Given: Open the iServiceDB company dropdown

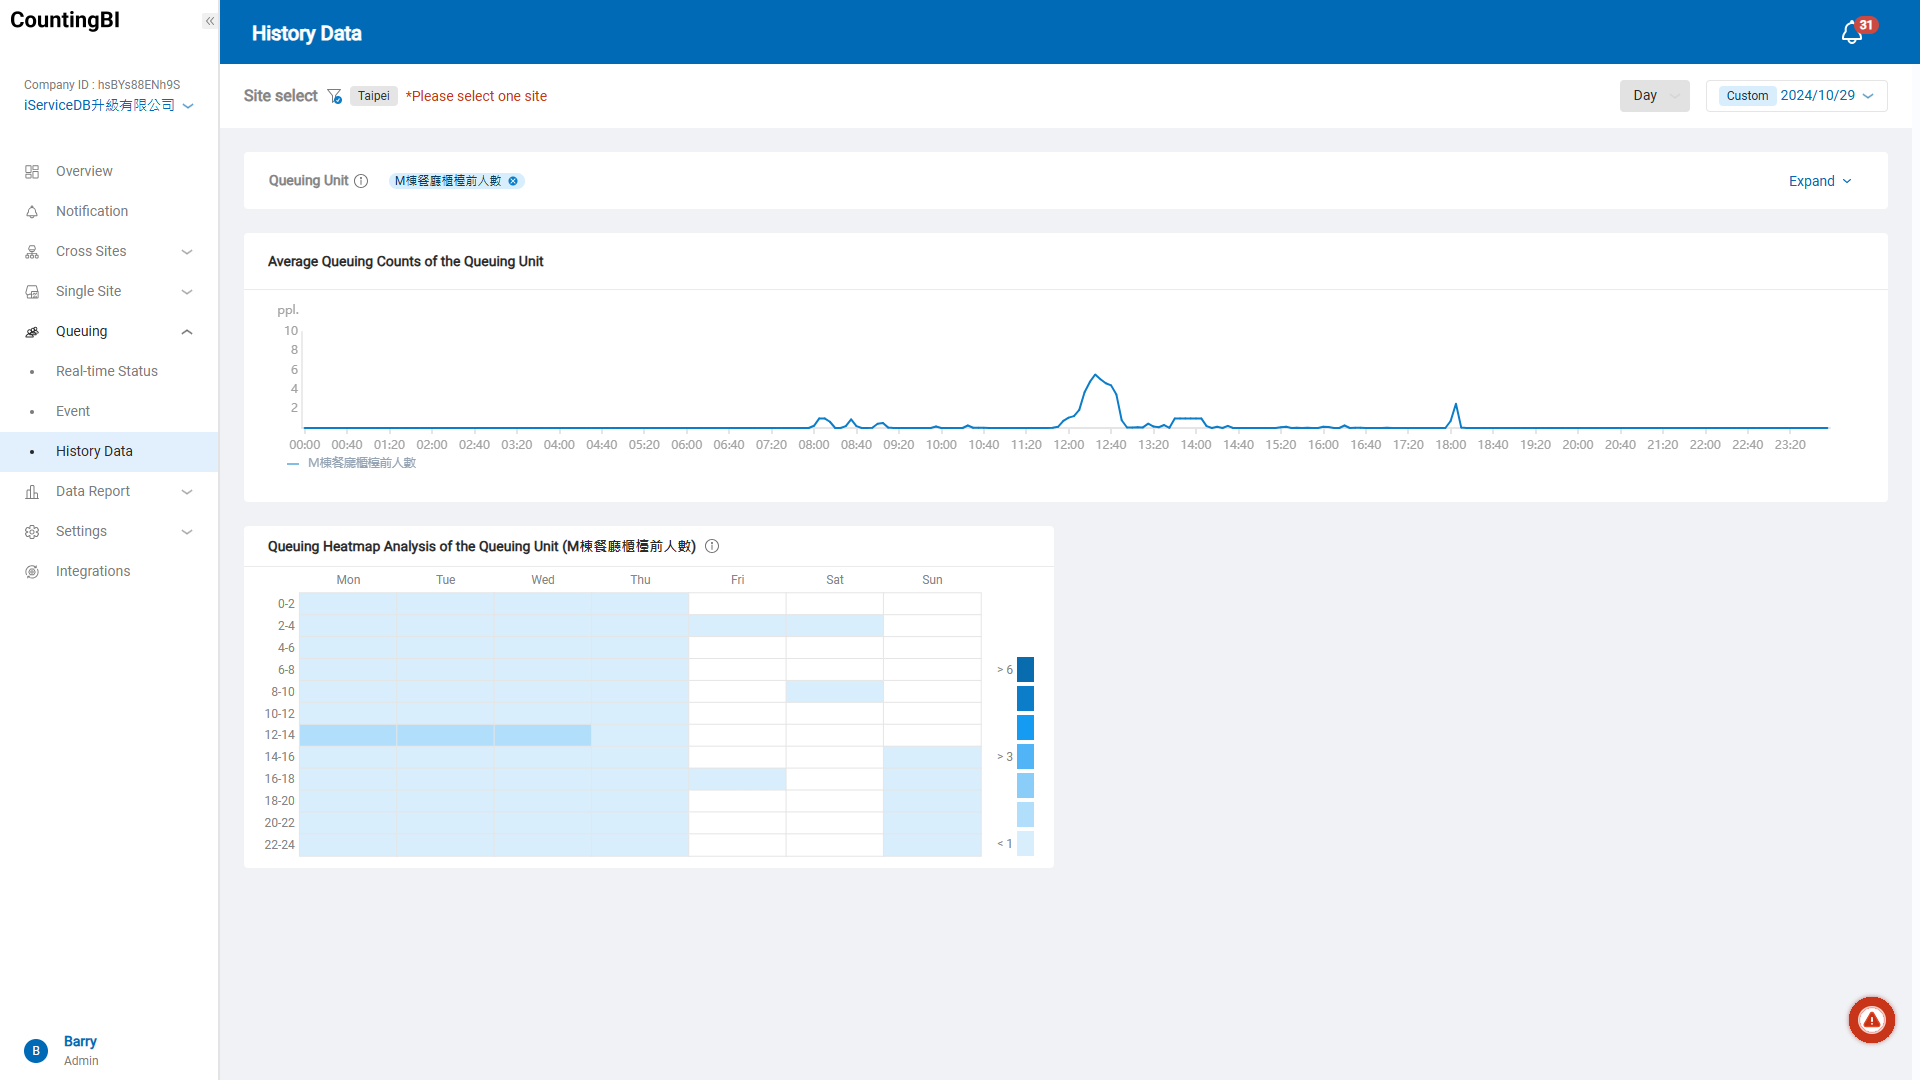Looking at the screenshot, I should point(108,105).
